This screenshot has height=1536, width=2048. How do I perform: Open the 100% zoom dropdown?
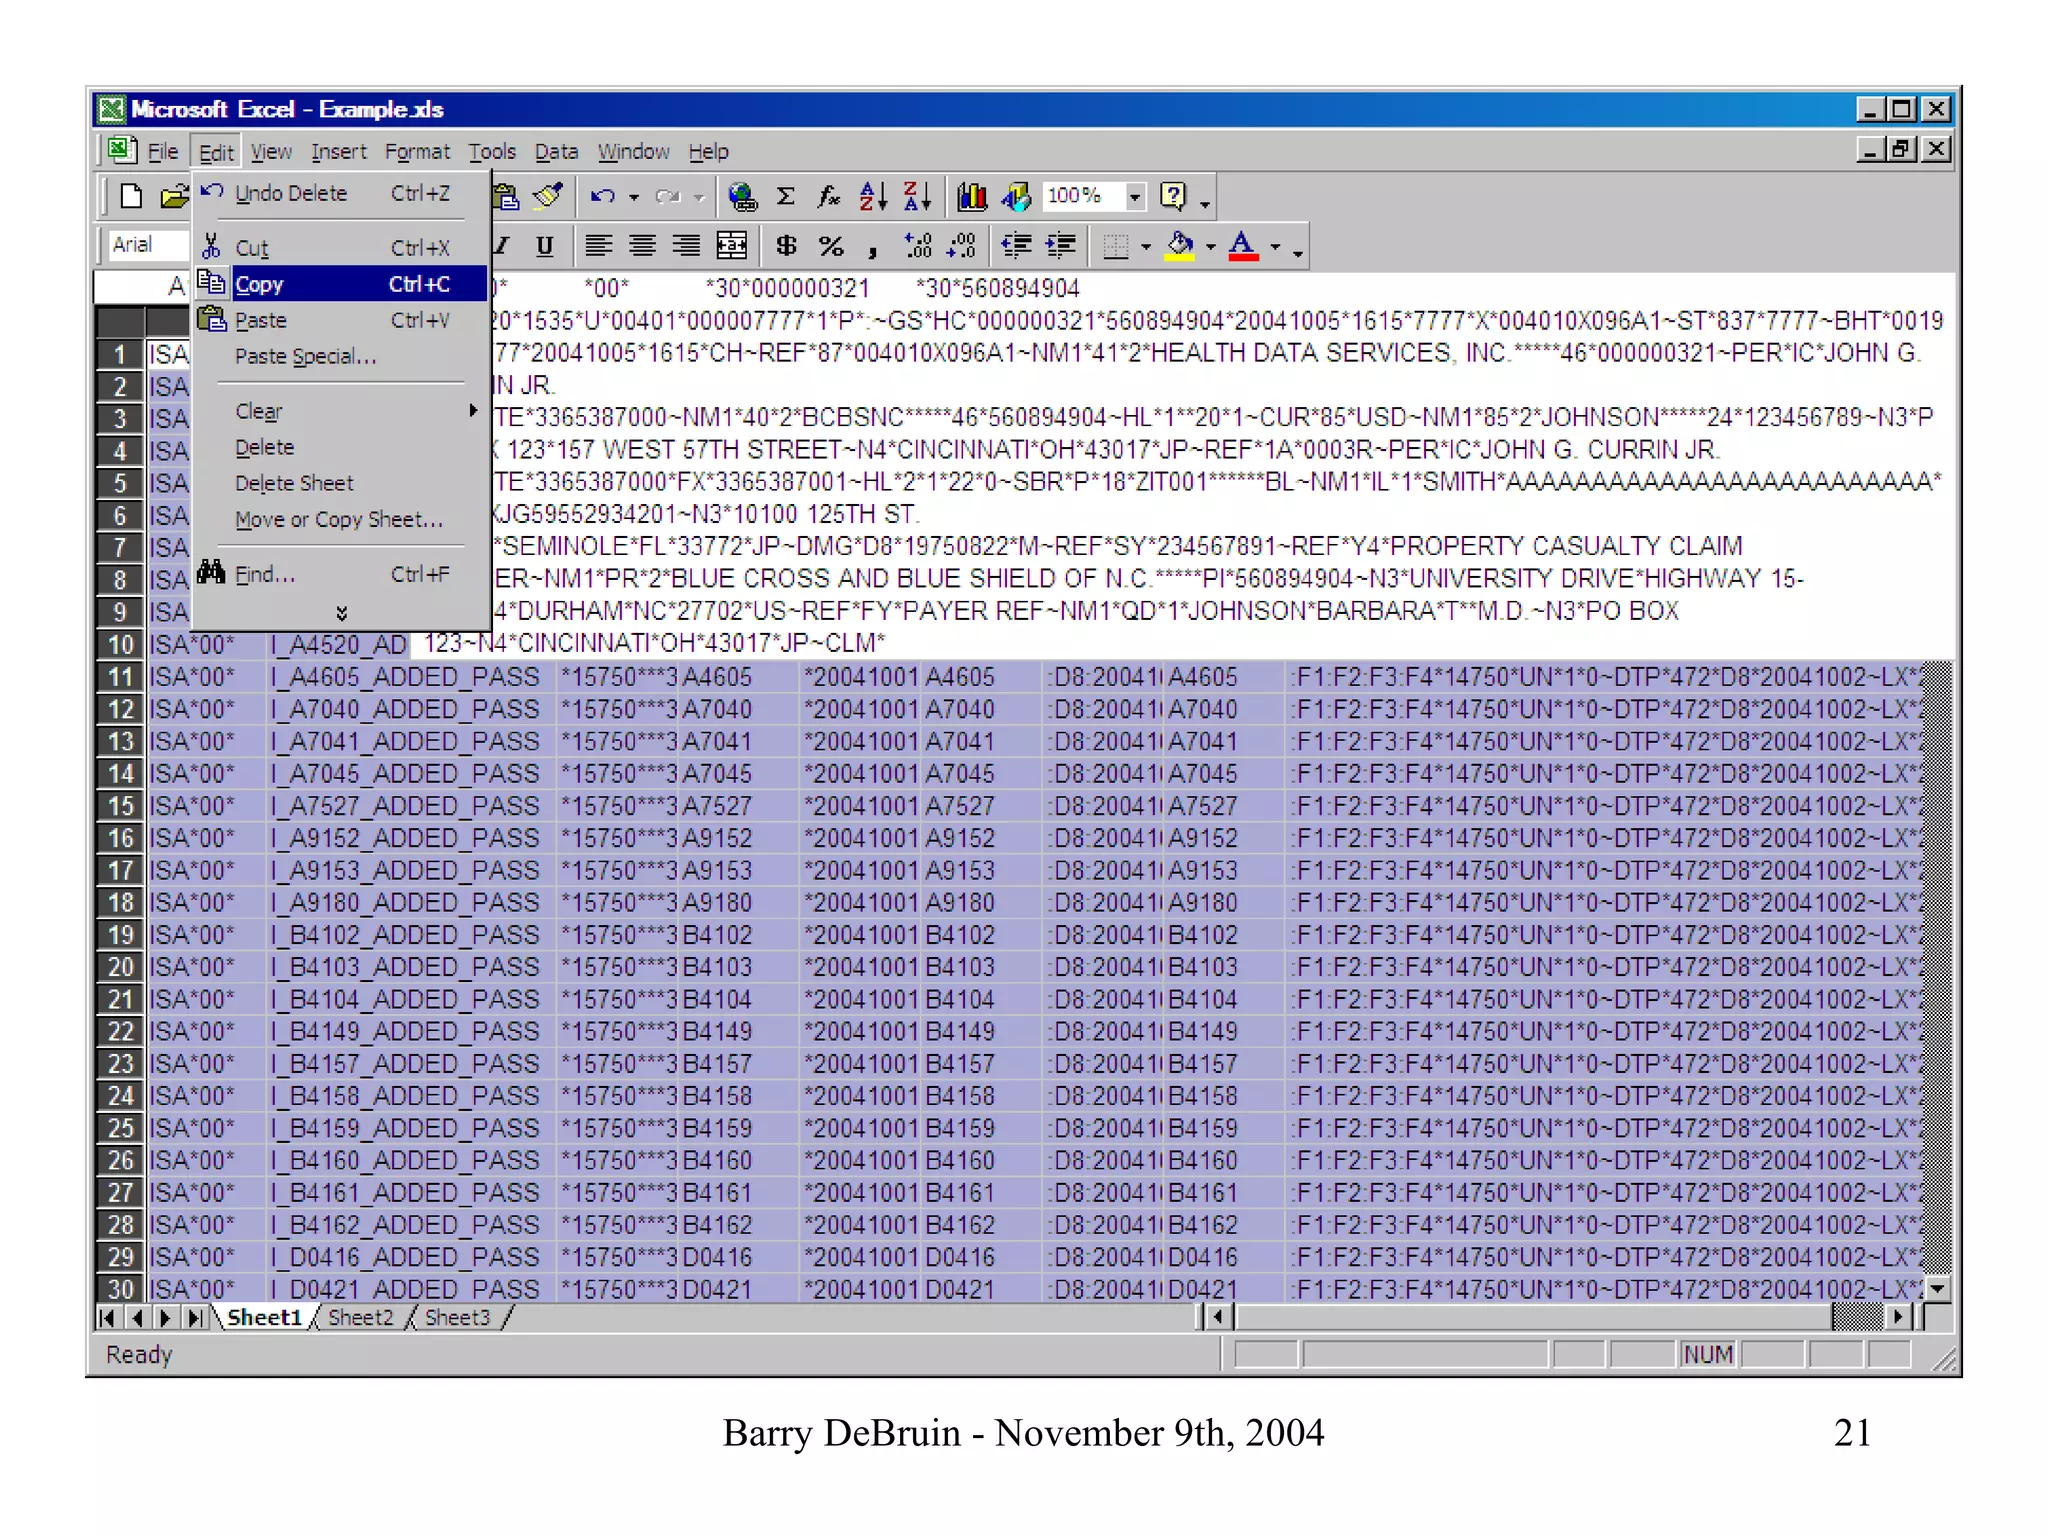(1134, 196)
